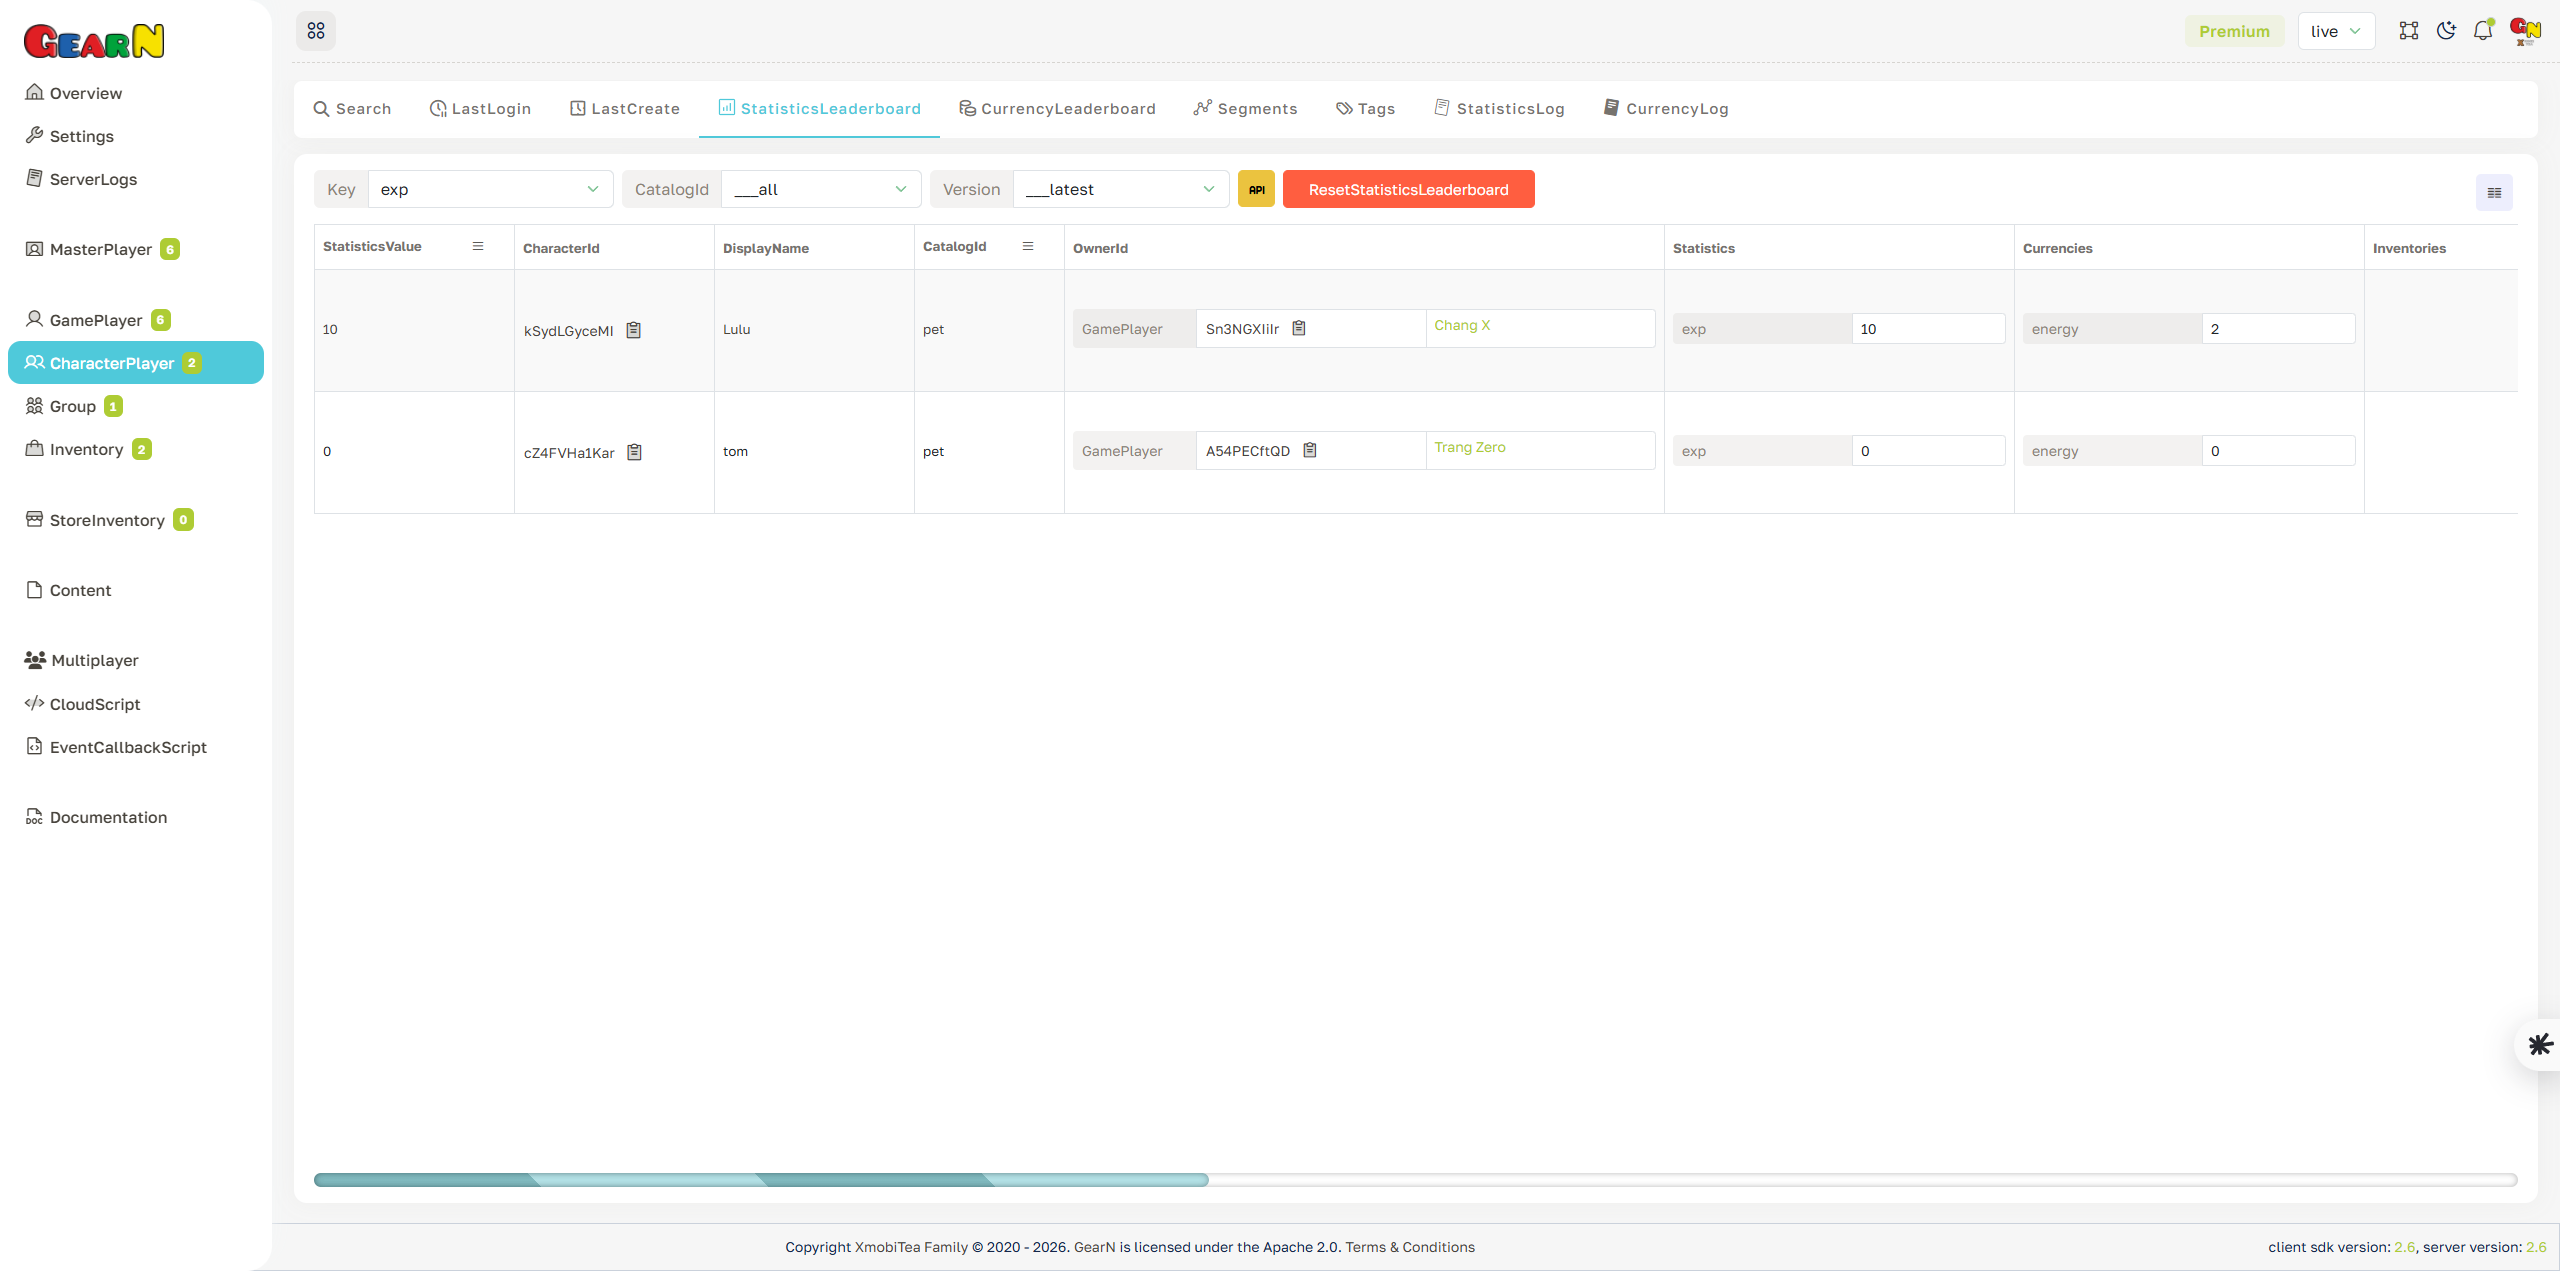The width and height of the screenshot is (2560, 1271).
Task: Open the CatalogId column filter icon
Action: (1028, 246)
